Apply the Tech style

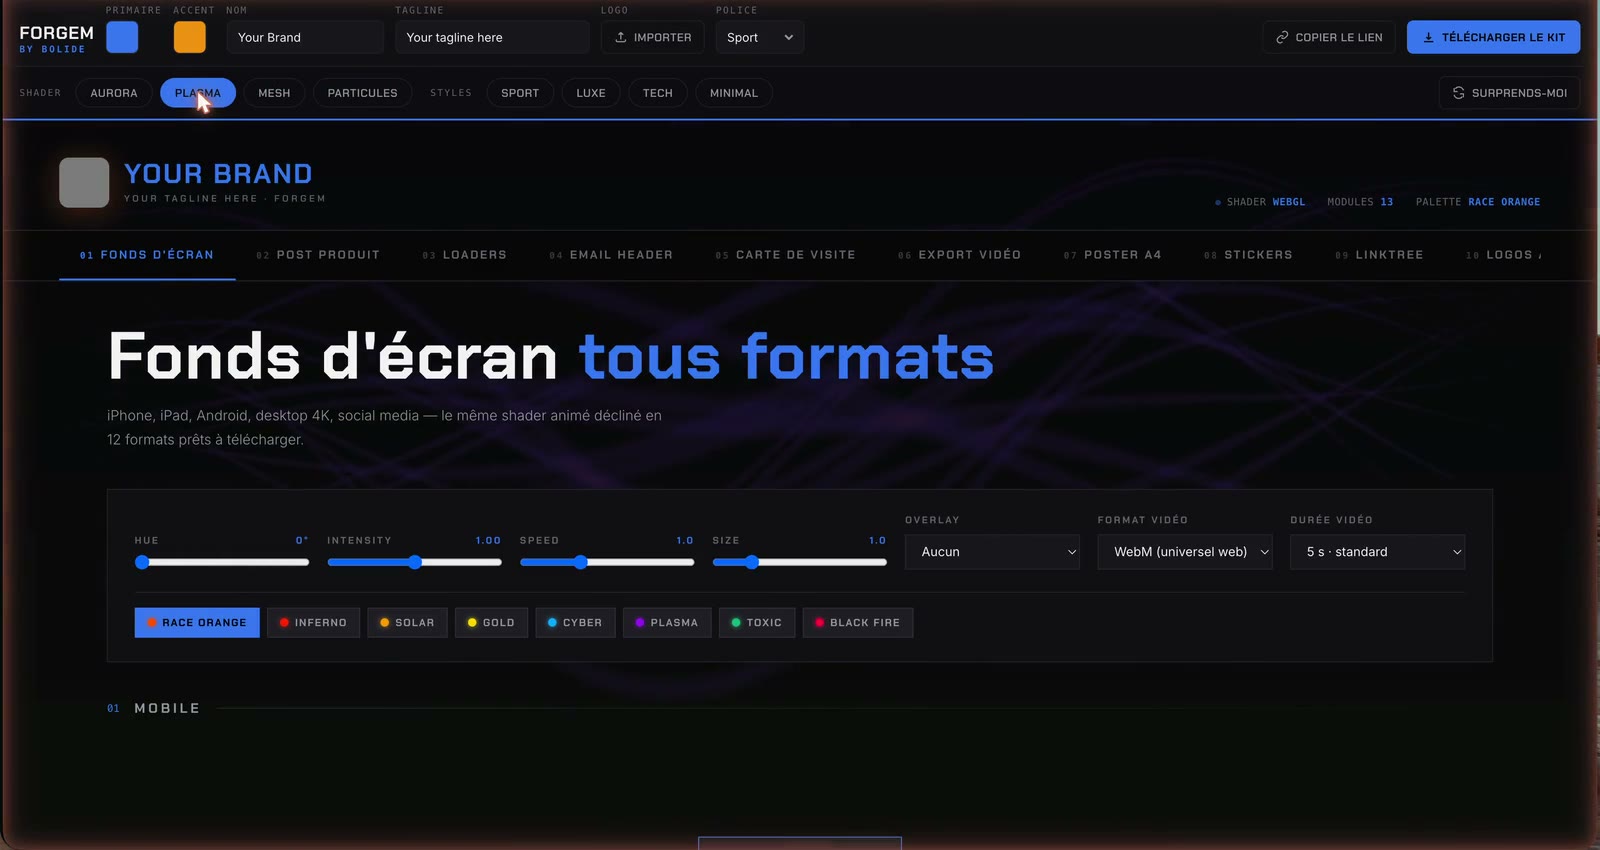[657, 93]
